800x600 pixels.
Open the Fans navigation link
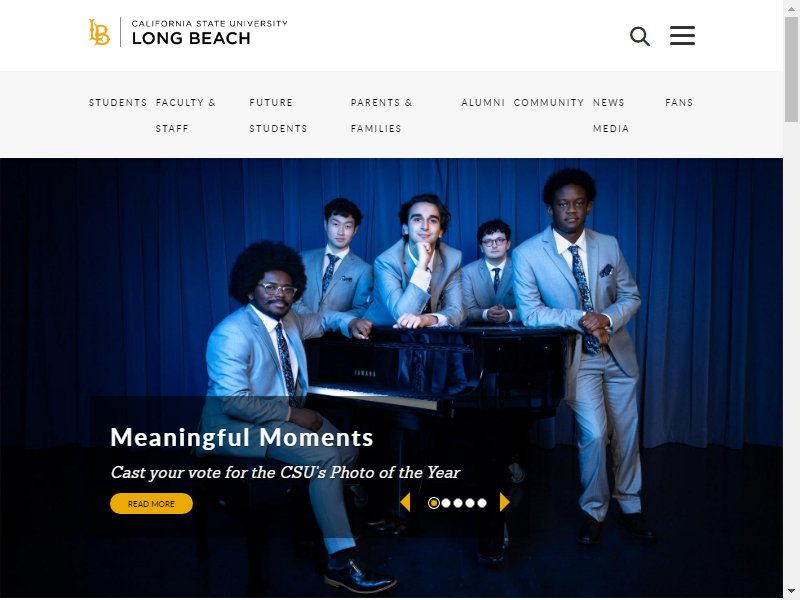click(679, 103)
